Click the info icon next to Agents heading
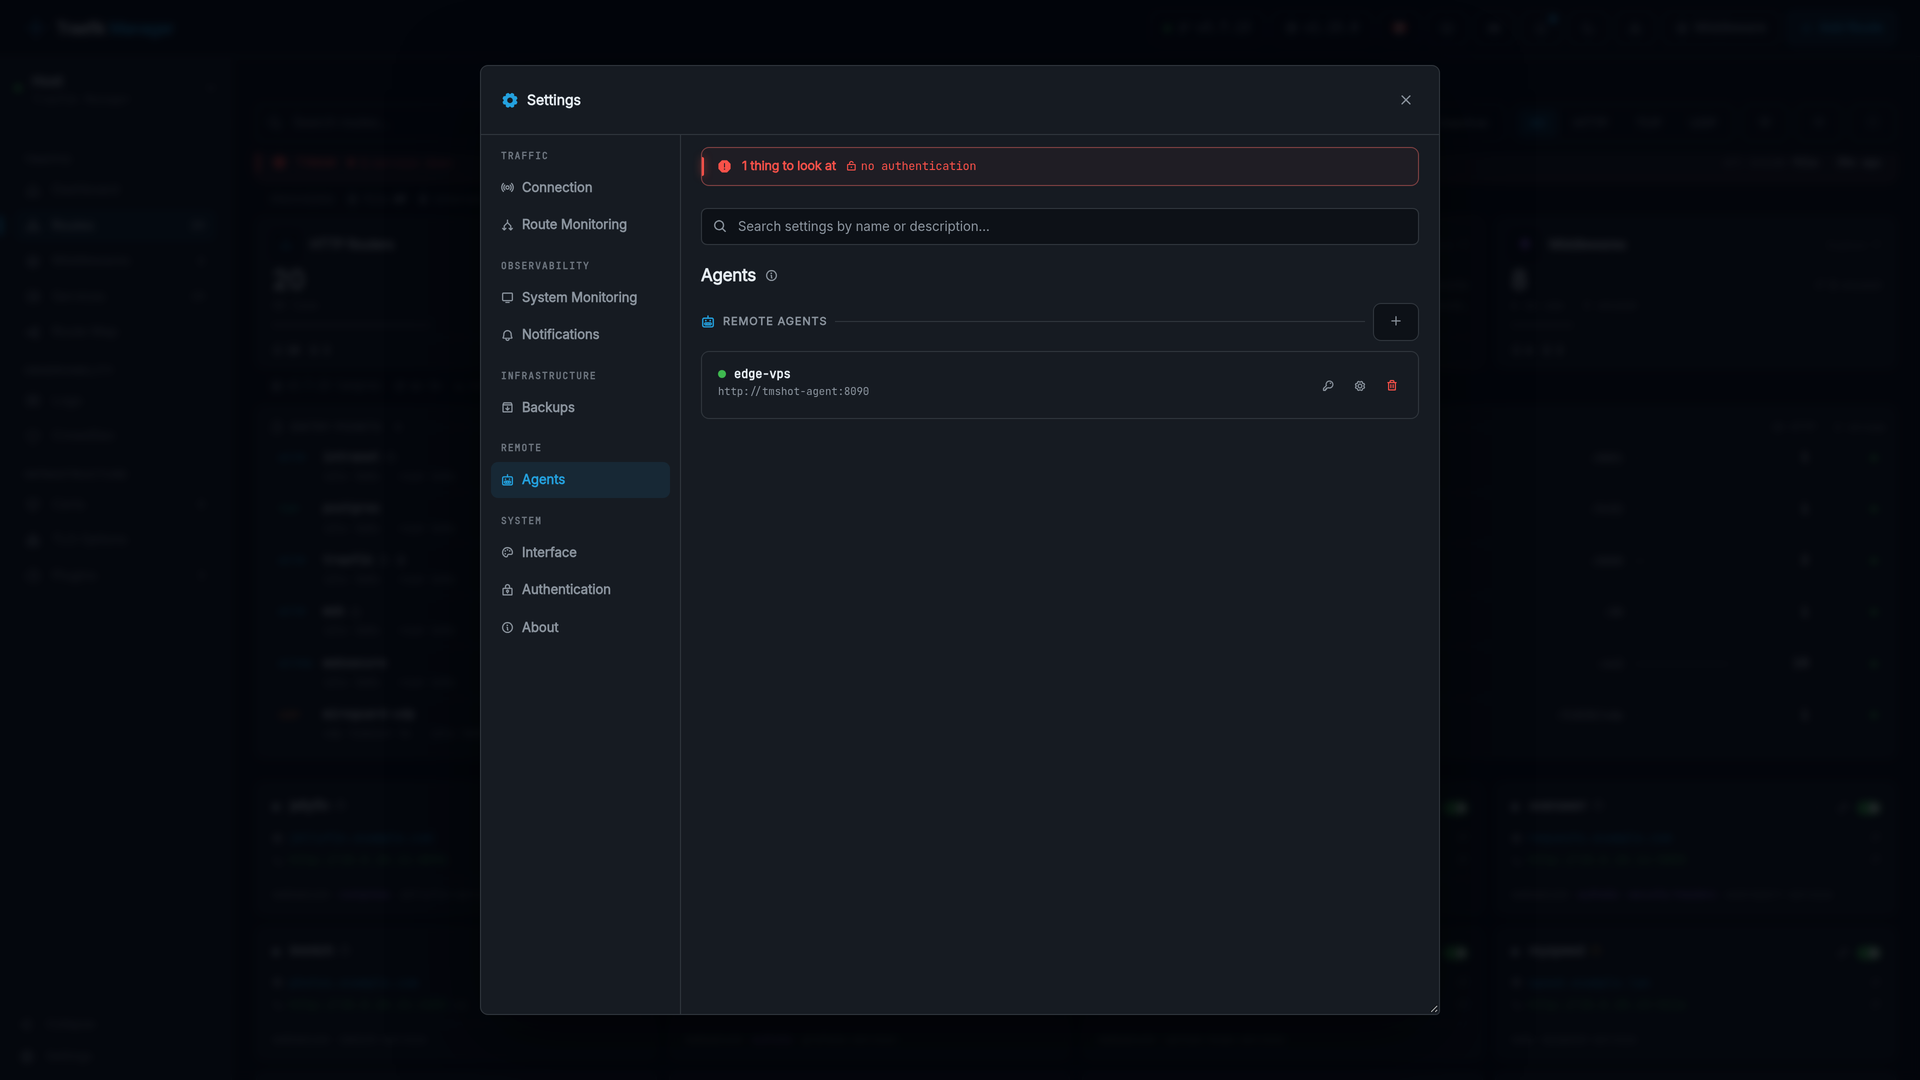Screen dimensions: 1920x1080 tap(771, 276)
